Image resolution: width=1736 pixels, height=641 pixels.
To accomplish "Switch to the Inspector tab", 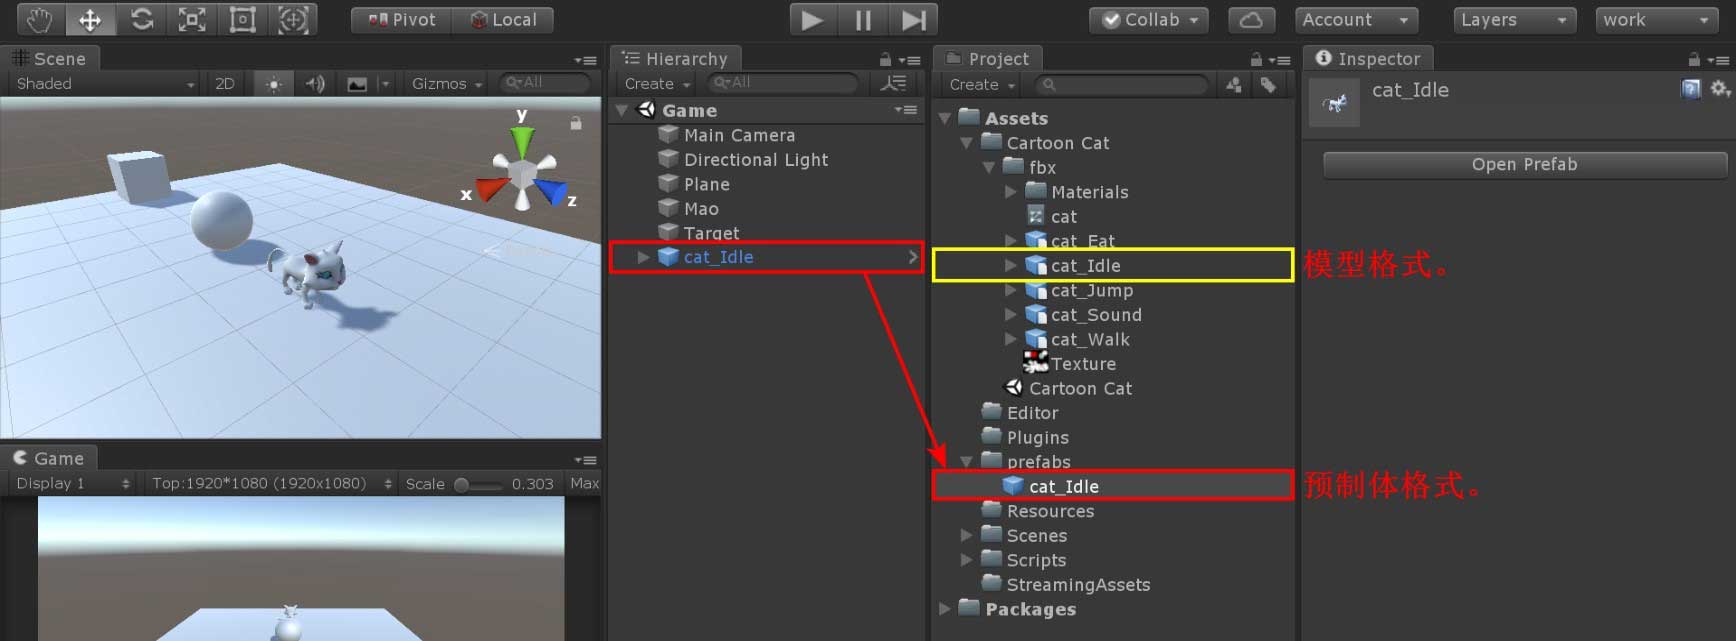I will [1368, 59].
